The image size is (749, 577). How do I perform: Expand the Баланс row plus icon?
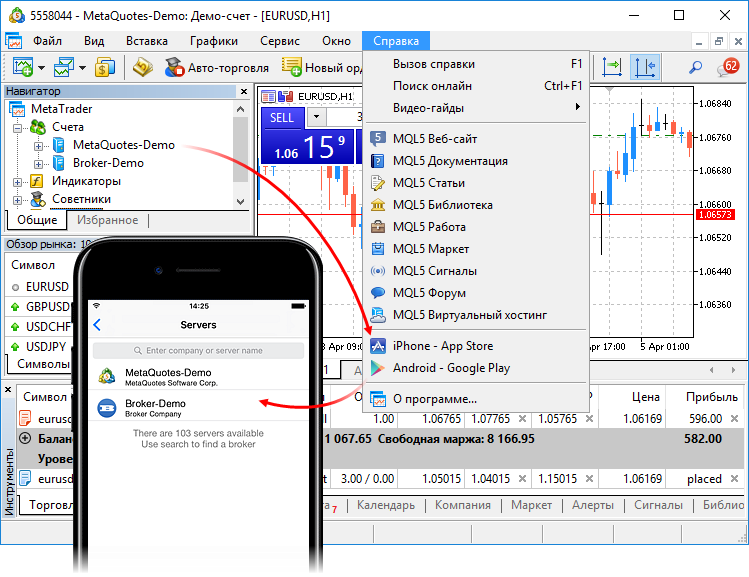coord(25,438)
